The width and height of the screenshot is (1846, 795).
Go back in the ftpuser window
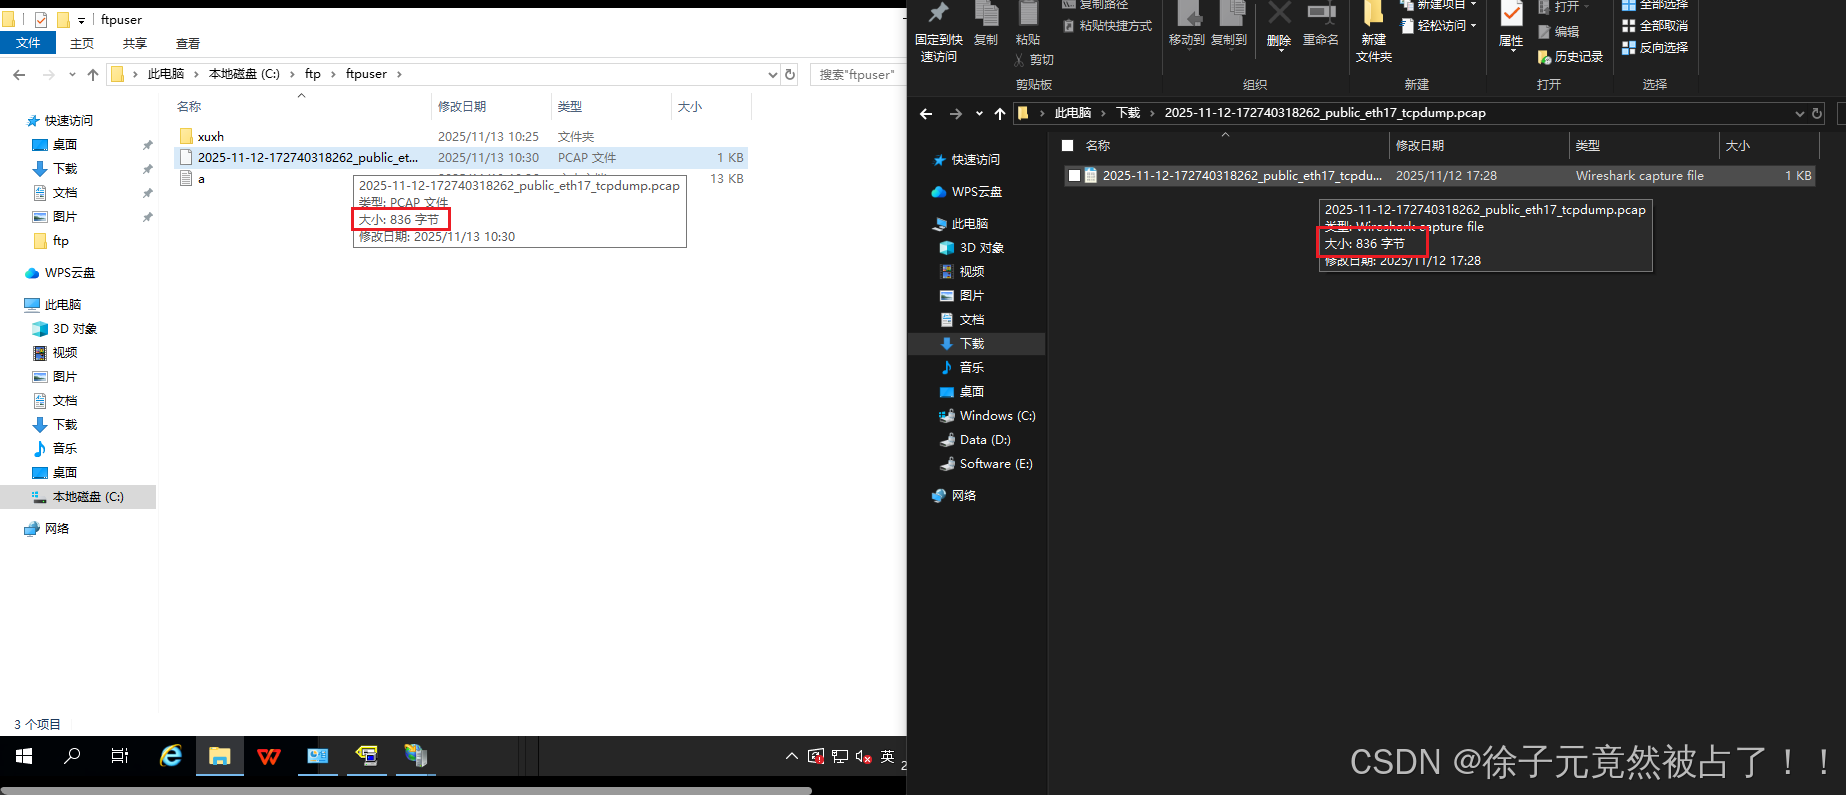pyautogui.click(x=19, y=74)
